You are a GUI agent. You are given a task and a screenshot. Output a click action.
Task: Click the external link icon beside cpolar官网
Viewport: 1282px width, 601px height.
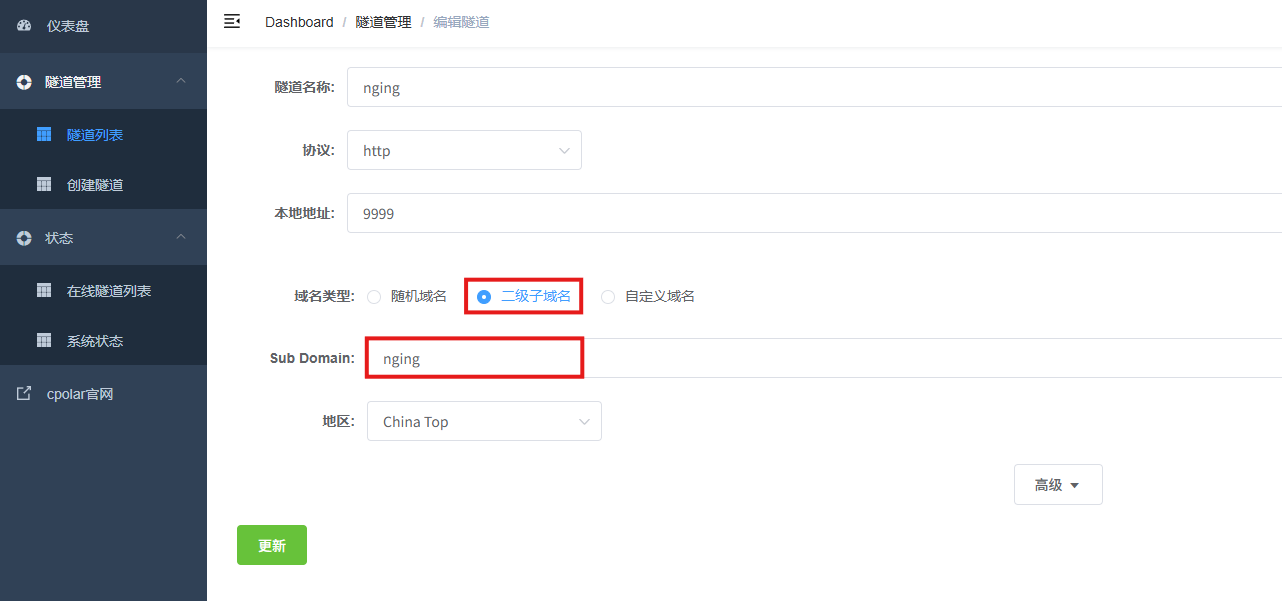pos(24,394)
